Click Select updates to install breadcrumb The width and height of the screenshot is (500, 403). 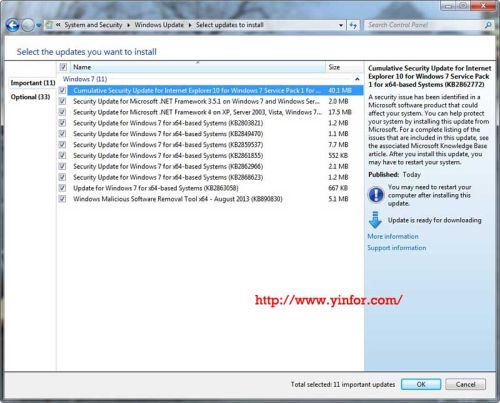(x=229, y=25)
